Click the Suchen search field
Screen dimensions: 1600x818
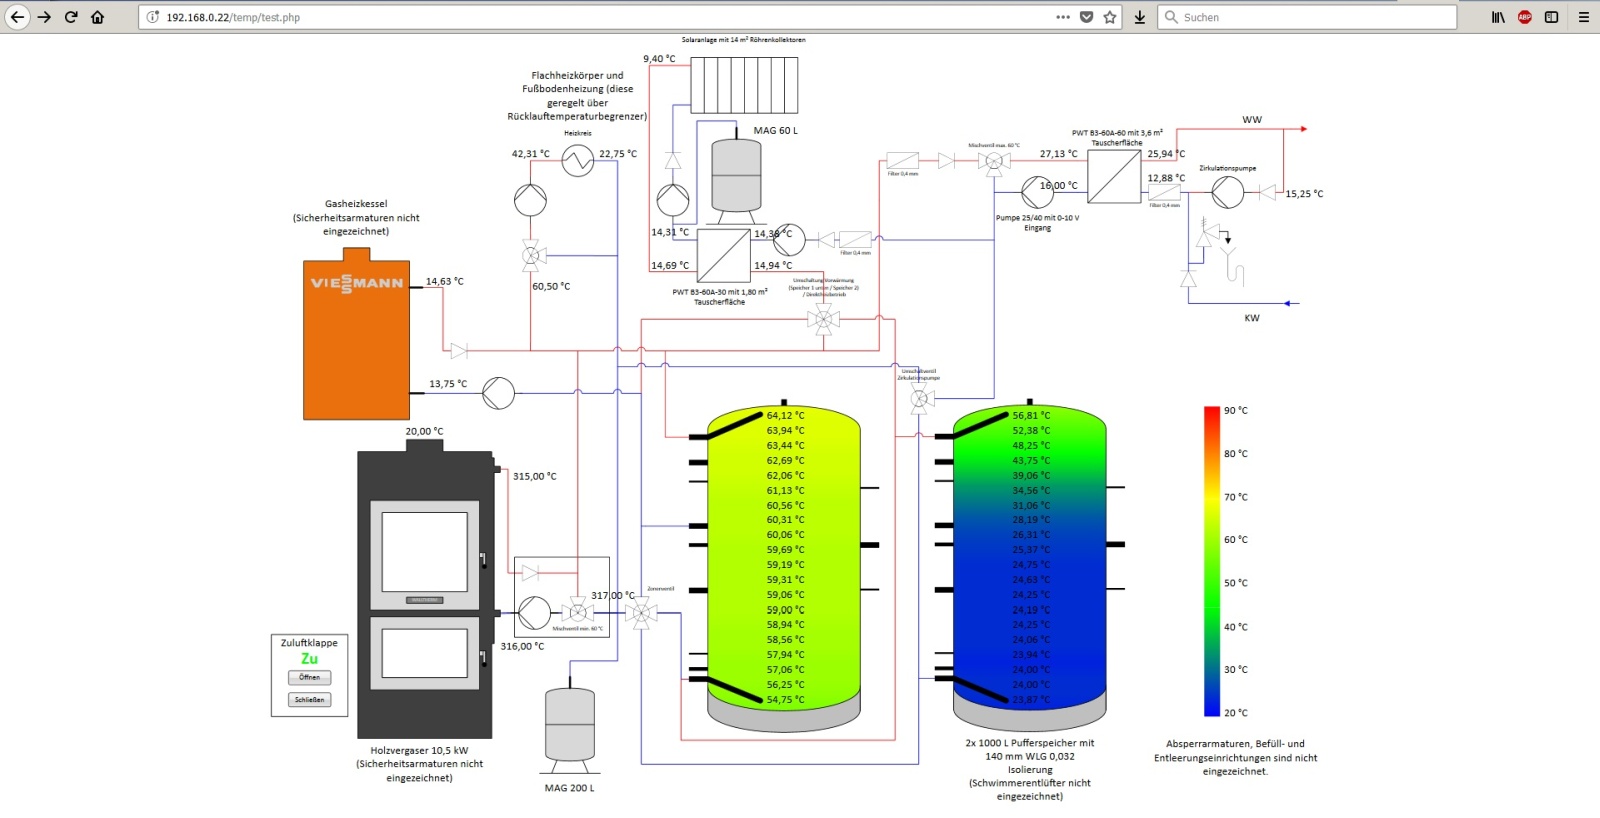[1310, 17]
